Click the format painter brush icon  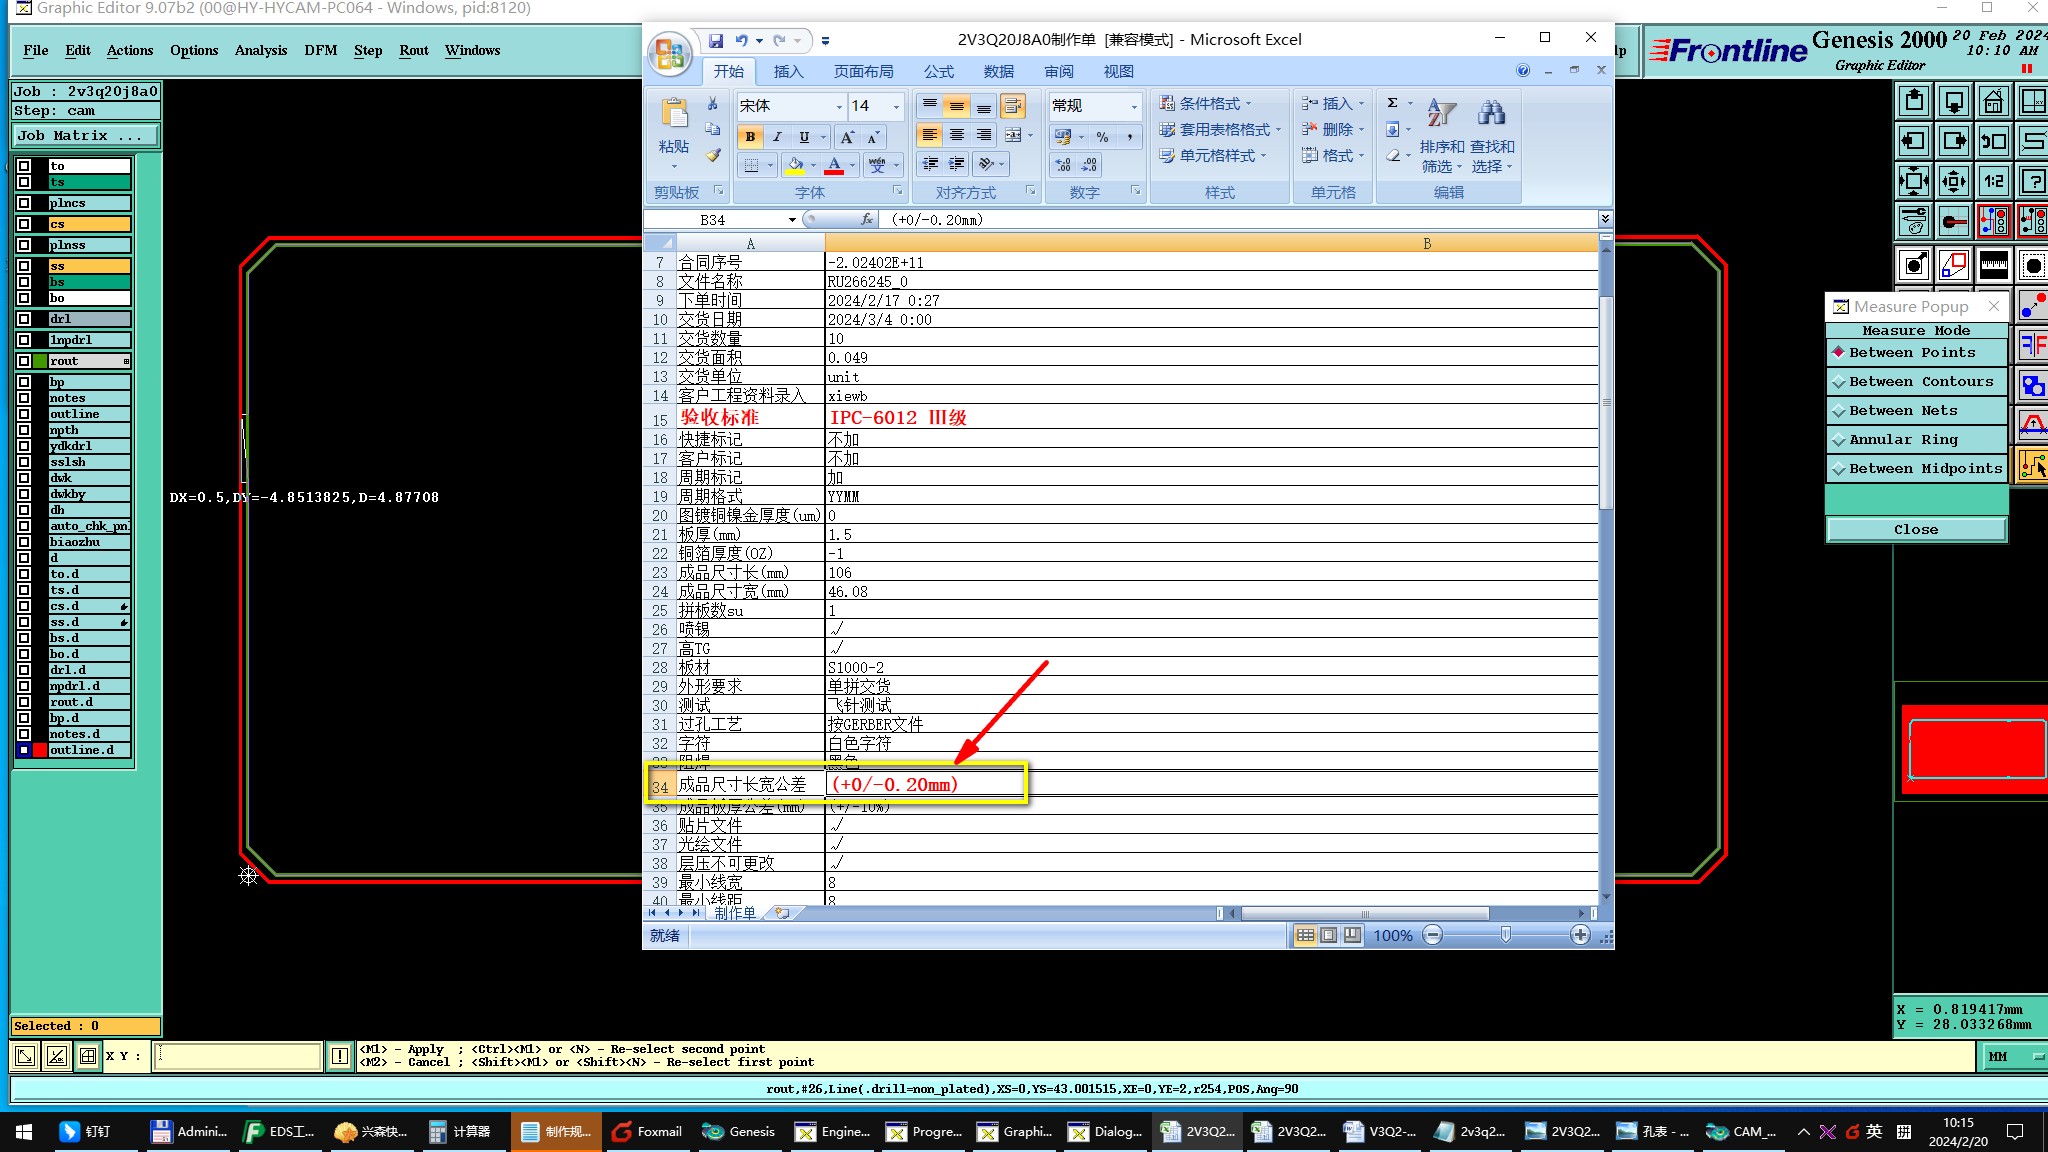(713, 155)
